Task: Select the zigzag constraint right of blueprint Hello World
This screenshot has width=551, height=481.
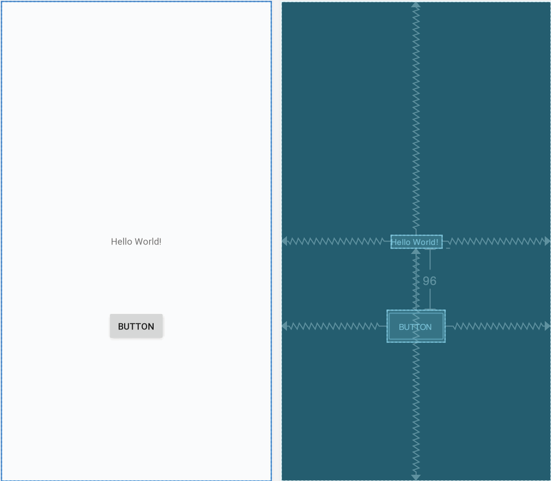Action: click(x=497, y=241)
